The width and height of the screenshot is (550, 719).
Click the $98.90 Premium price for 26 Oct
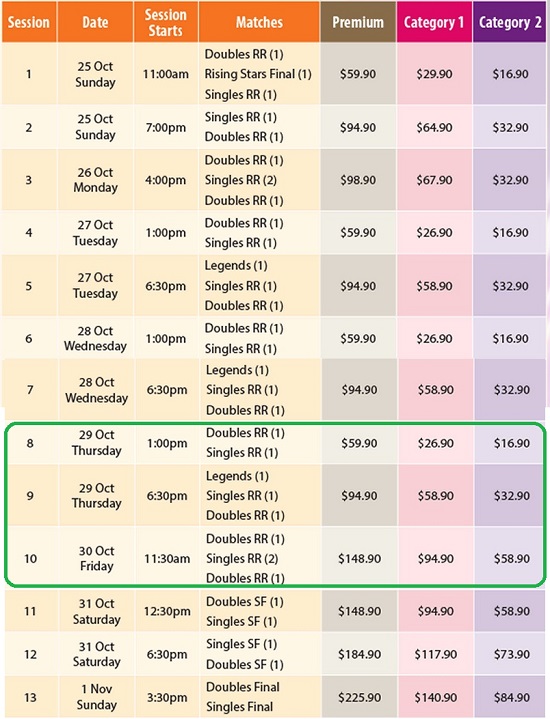[x=358, y=180]
